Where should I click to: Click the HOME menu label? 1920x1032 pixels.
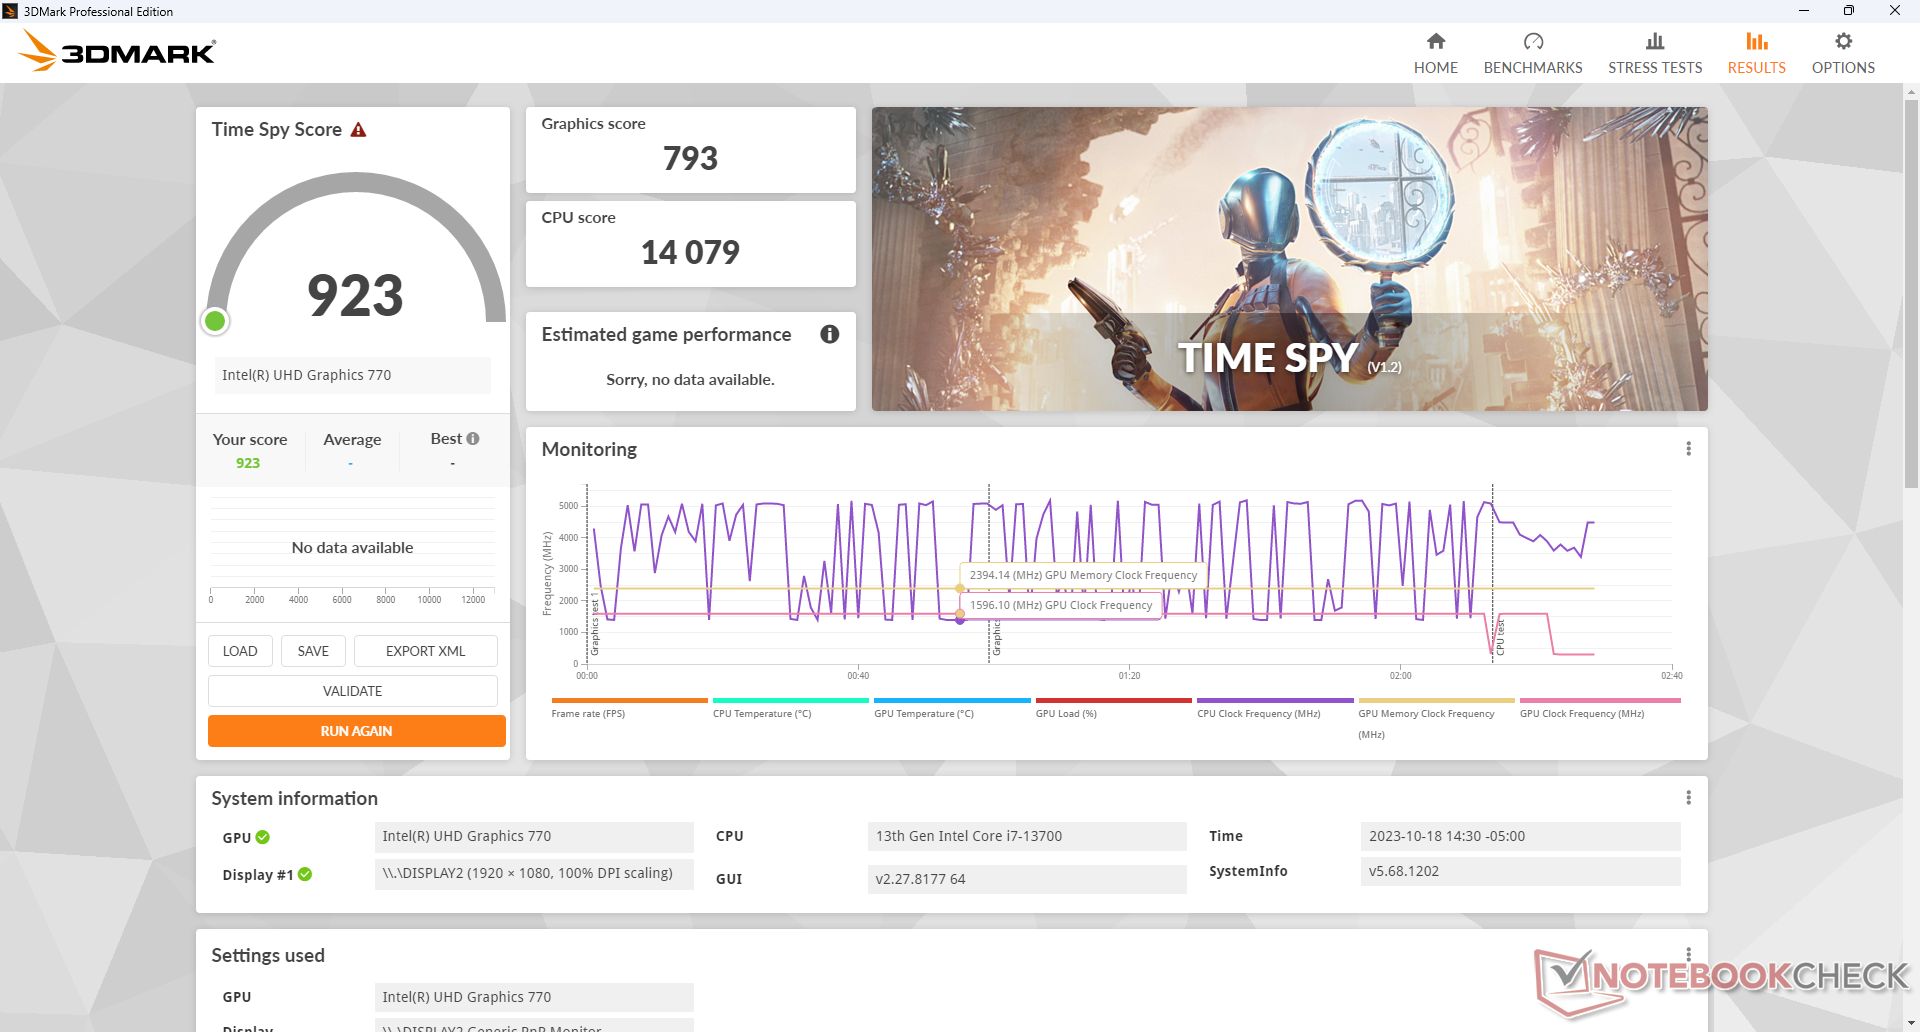(1435, 68)
